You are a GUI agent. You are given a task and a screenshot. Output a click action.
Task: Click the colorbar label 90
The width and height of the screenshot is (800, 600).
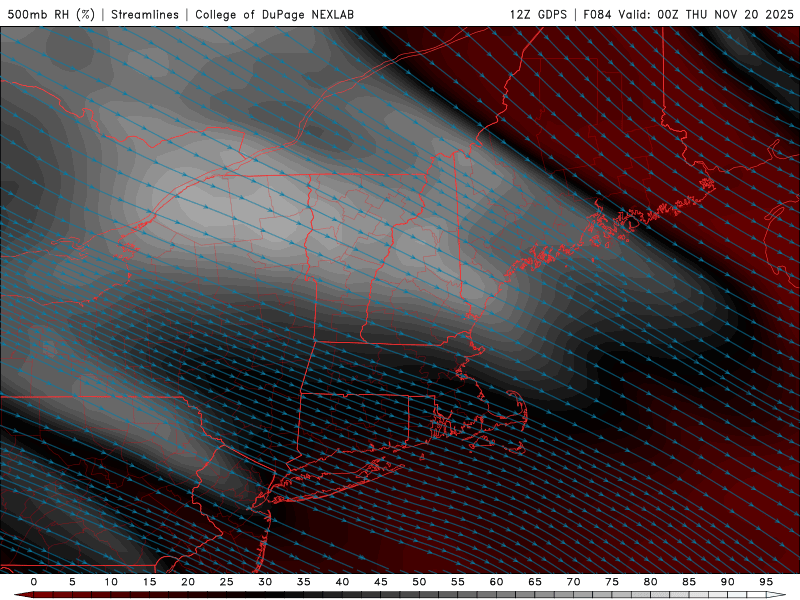point(728,582)
